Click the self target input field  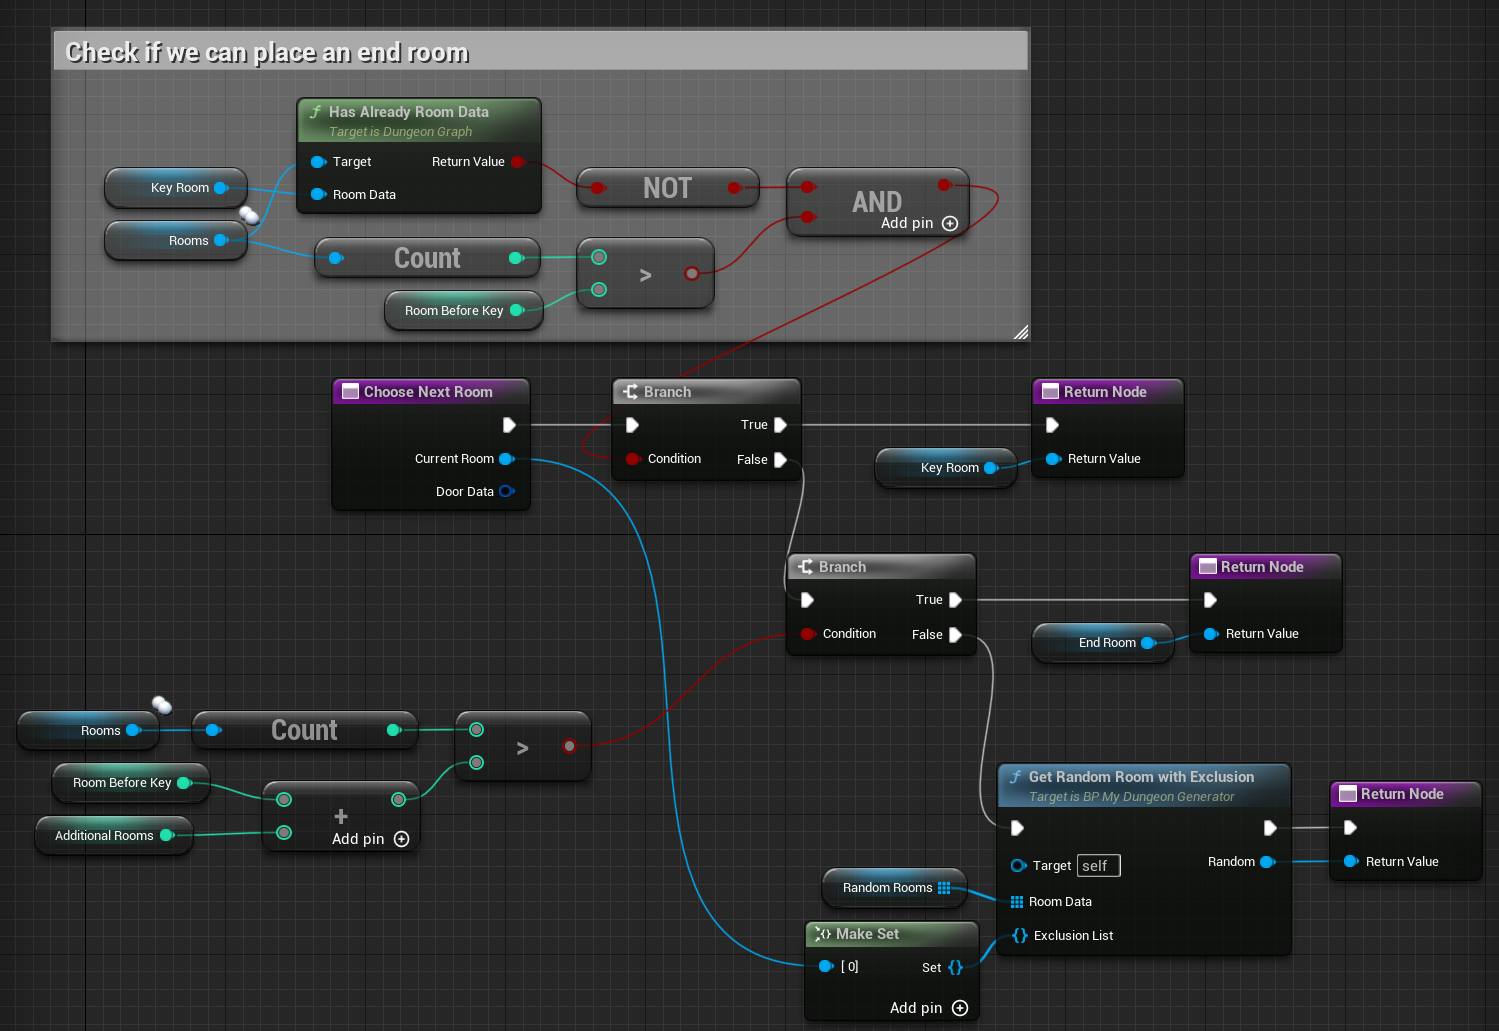coord(1098,866)
